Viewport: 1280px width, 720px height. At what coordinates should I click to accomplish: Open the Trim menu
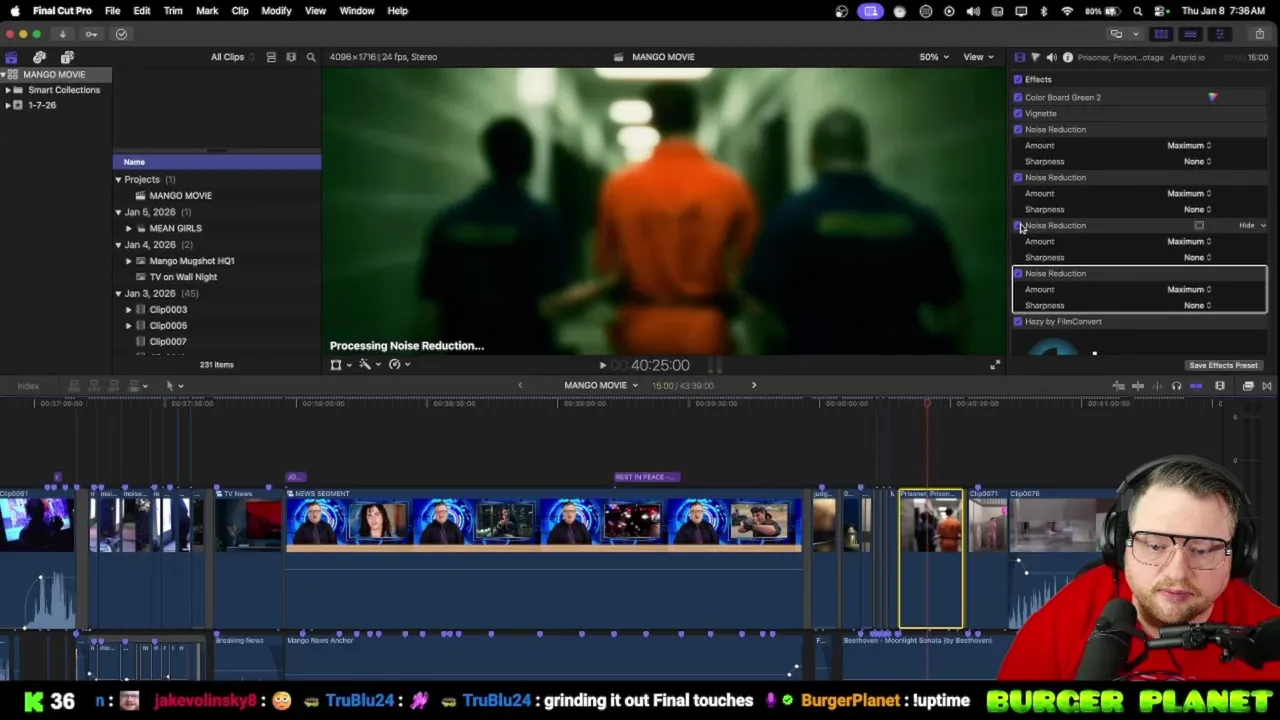[173, 11]
